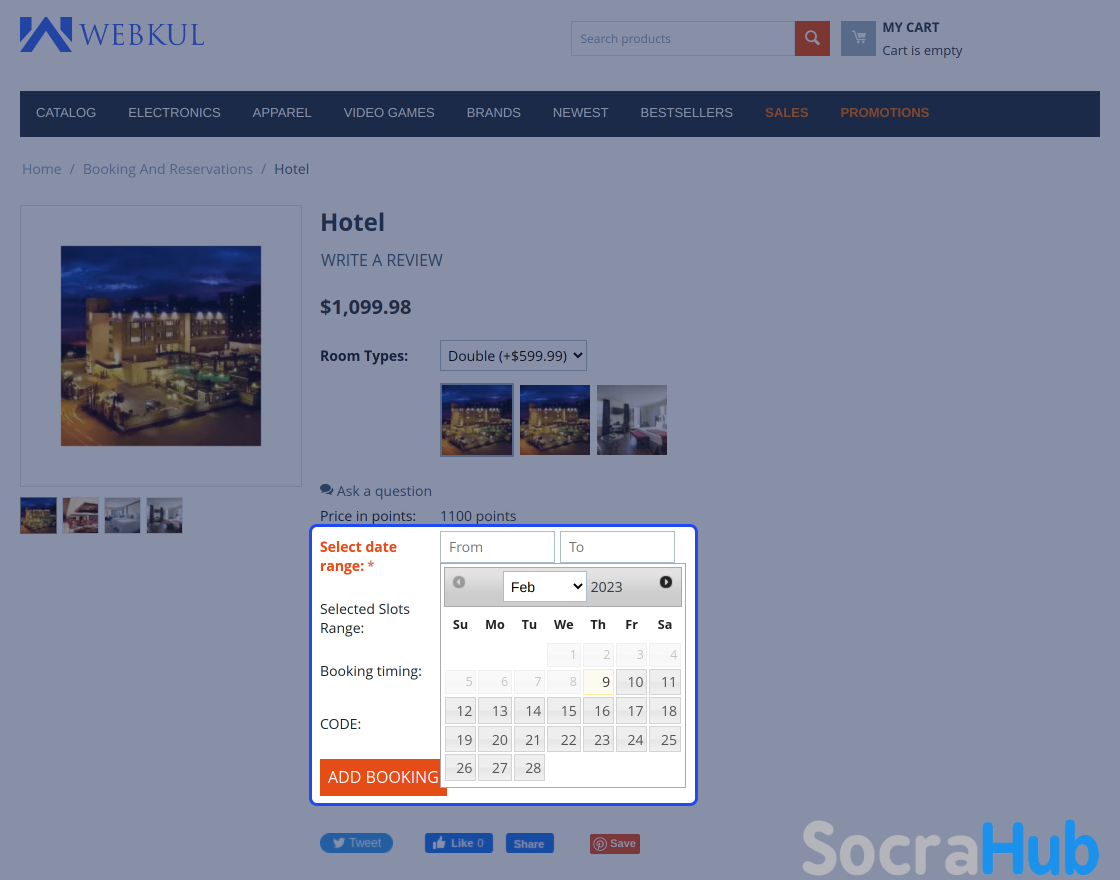Pick February 12 in the calendar
The width and height of the screenshot is (1120, 880).
tap(461, 711)
